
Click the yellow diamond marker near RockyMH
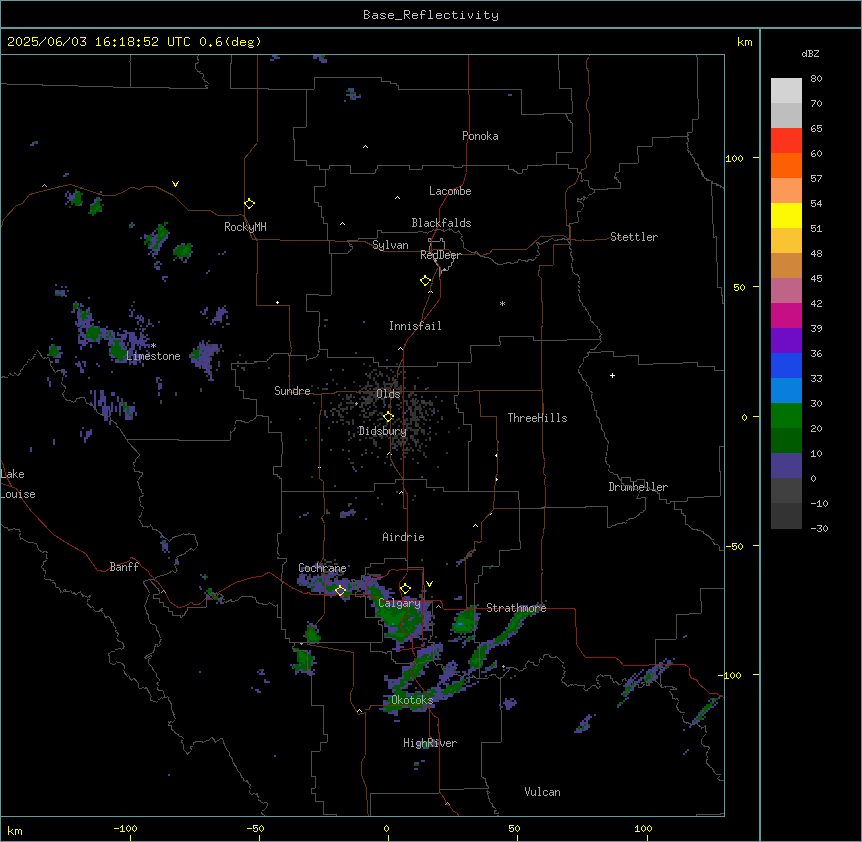click(x=250, y=204)
